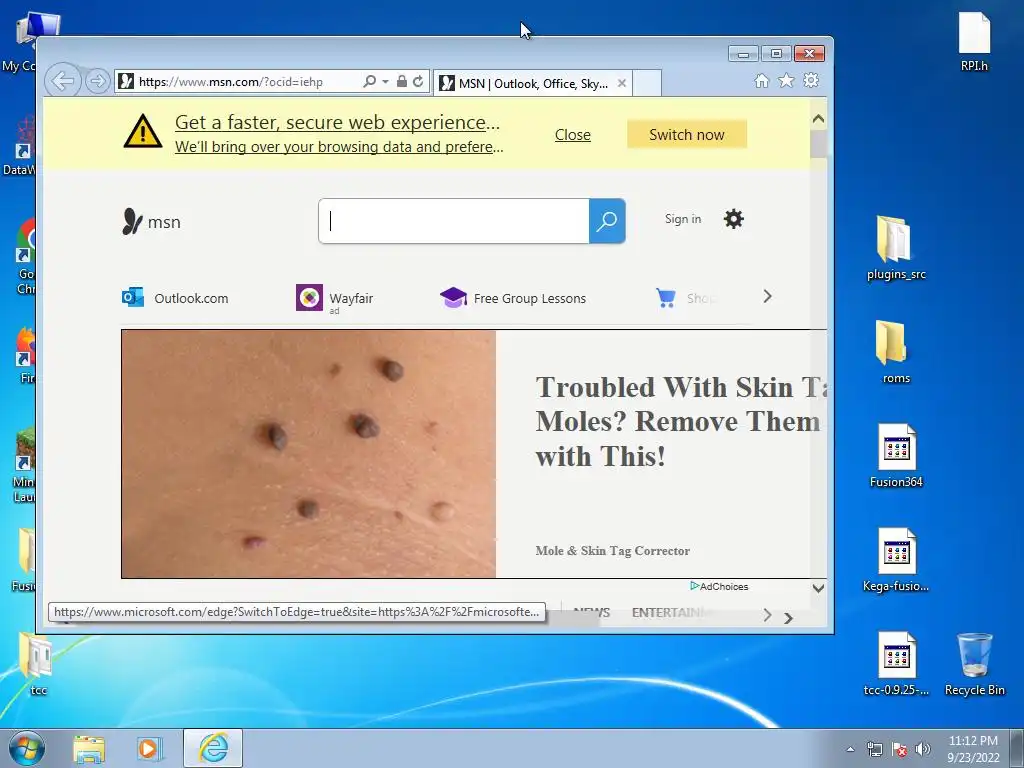Open a new blank tab
1024x768 pixels.
pyautogui.click(x=647, y=83)
